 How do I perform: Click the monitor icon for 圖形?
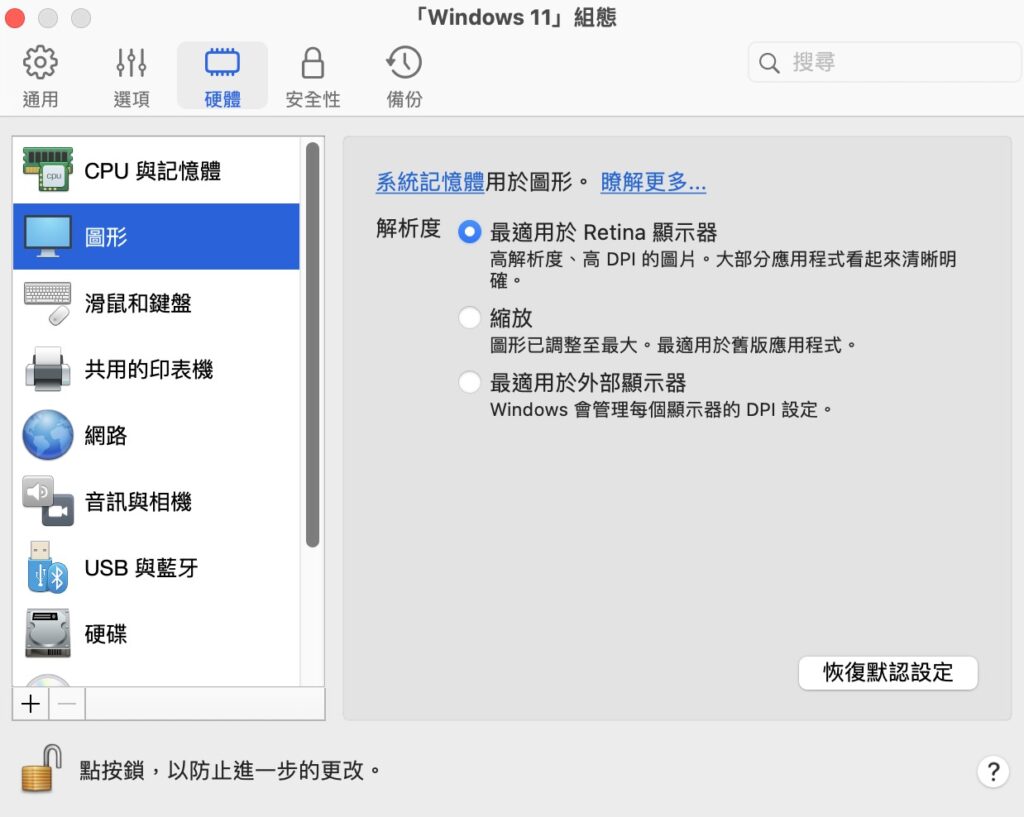tap(48, 236)
